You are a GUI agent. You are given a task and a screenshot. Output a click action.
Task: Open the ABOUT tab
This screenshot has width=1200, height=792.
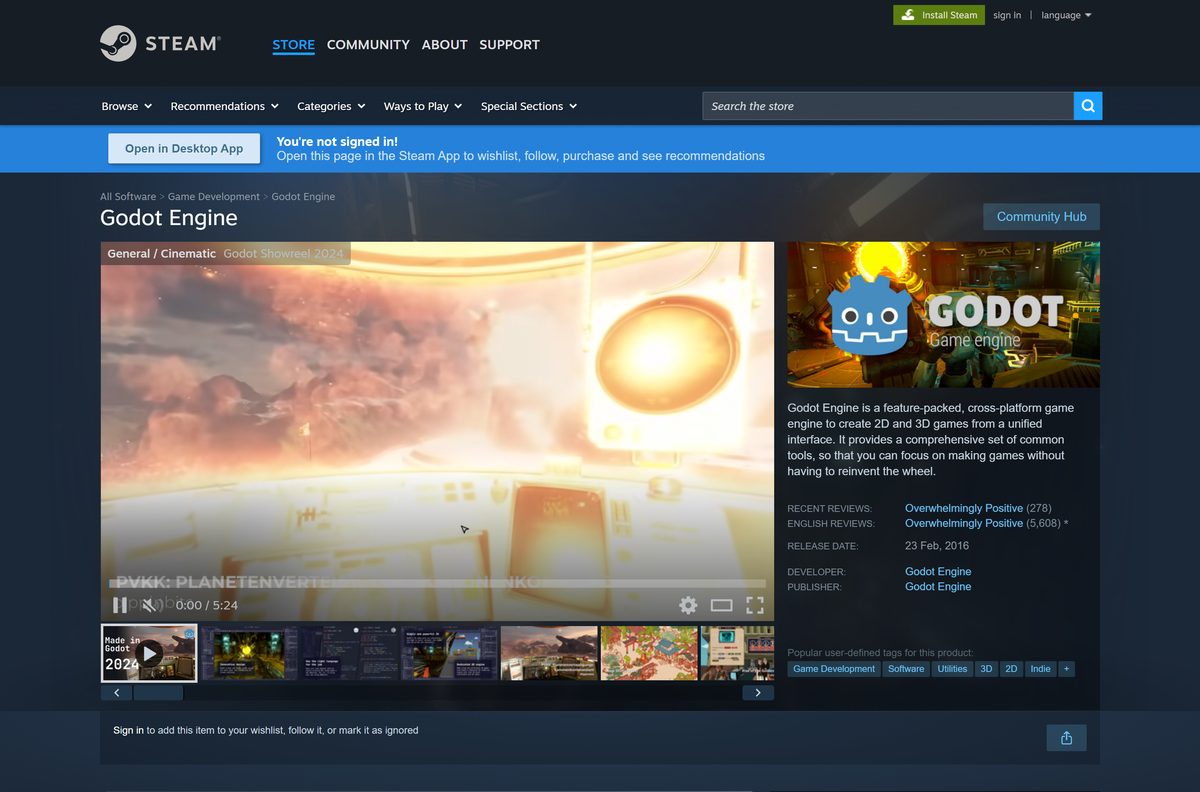click(x=444, y=45)
